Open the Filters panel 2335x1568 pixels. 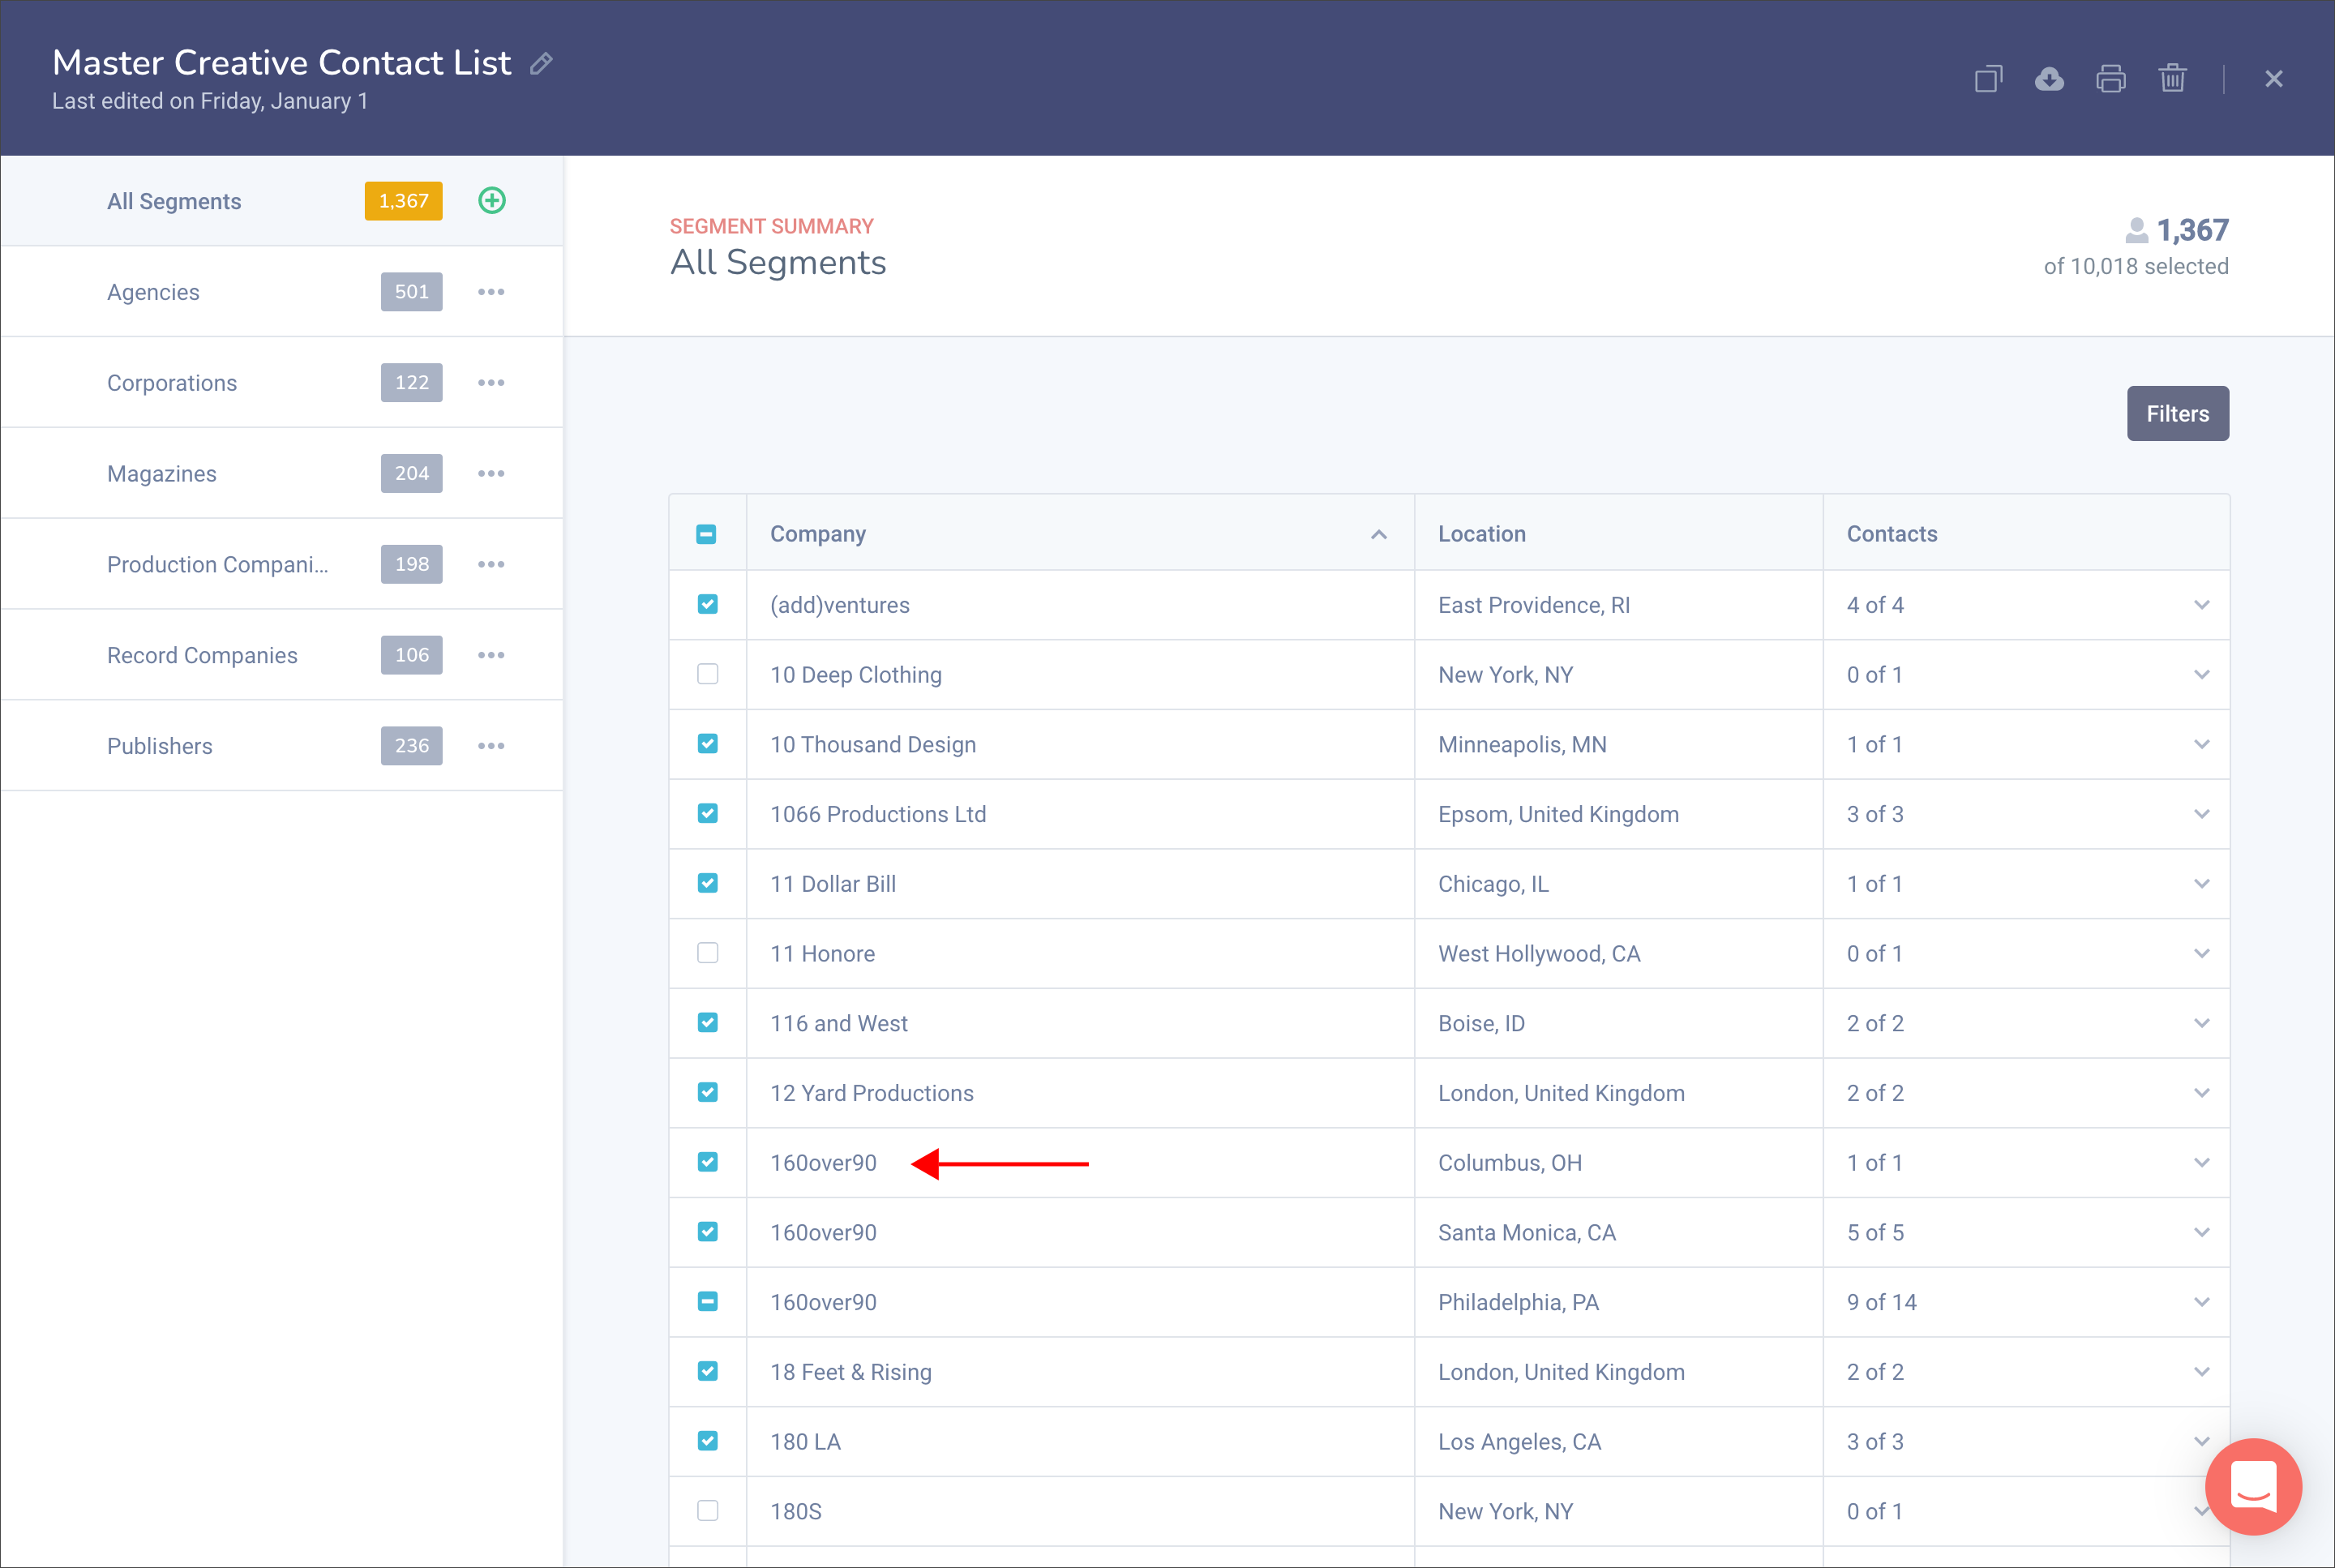[2177, 414]
